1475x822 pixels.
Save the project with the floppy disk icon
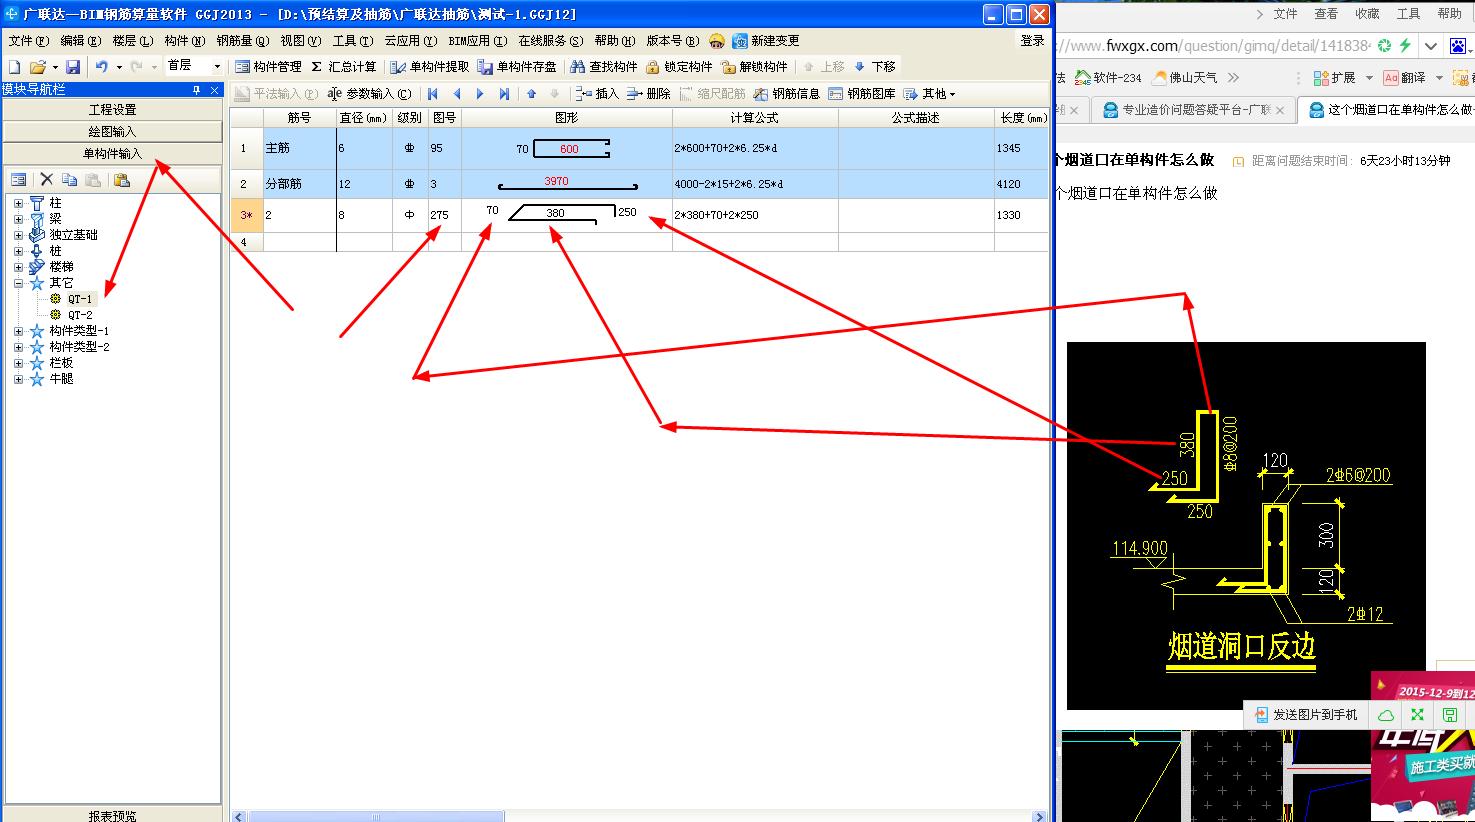coord(73,66)
